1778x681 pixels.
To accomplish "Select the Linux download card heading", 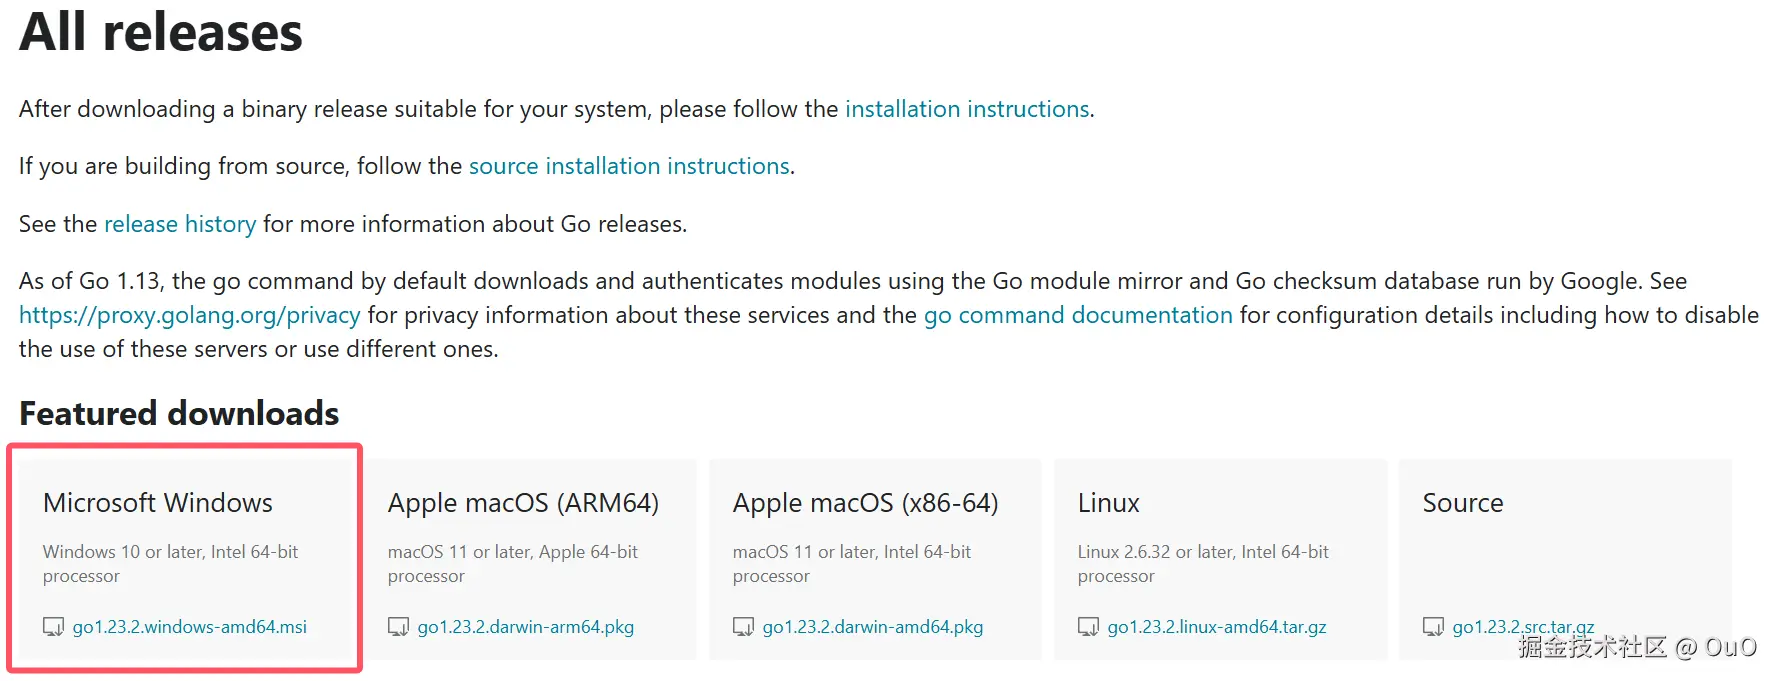I will click(x=1108, y=502).
